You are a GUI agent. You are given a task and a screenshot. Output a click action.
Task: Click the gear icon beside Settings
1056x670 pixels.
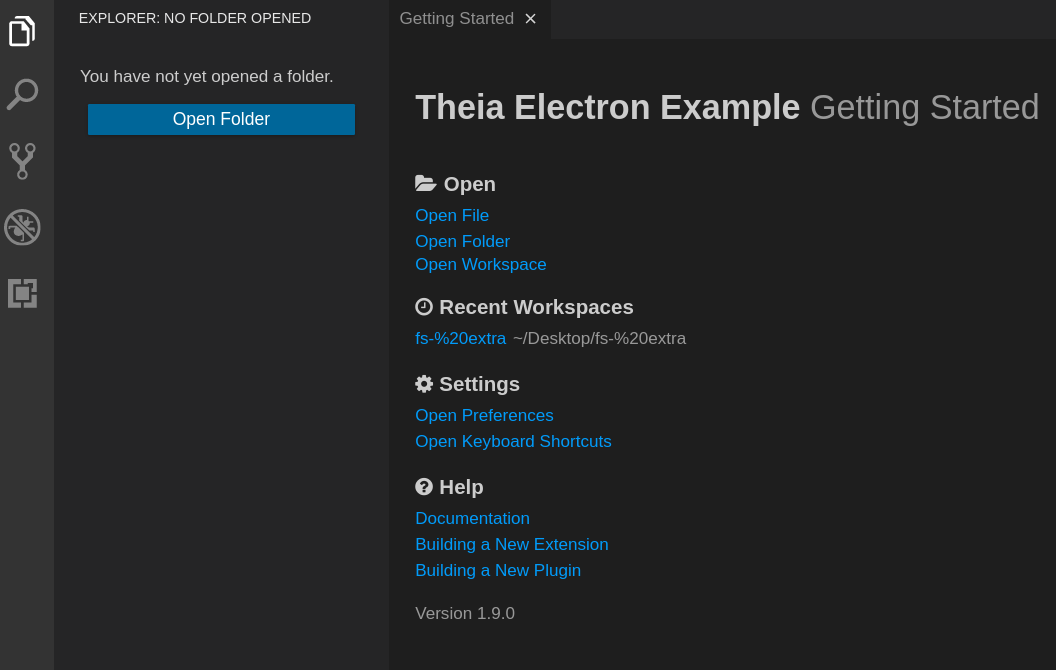click(424, 384)
